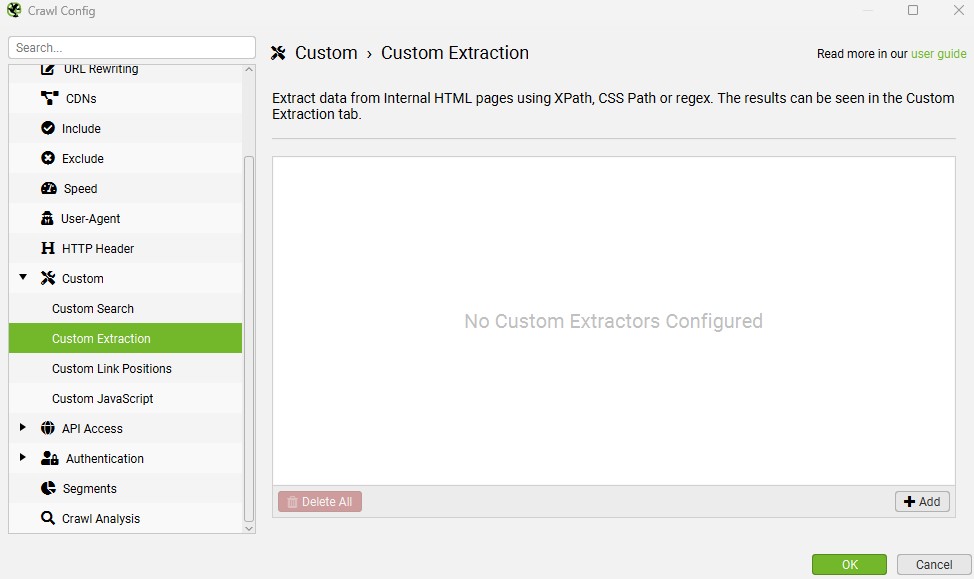
Task: Click the Exclude X circle icon
Action: tap(47, 158)
